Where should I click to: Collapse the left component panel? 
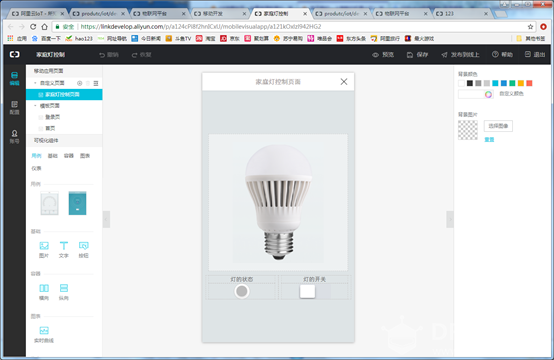[106, 219]
